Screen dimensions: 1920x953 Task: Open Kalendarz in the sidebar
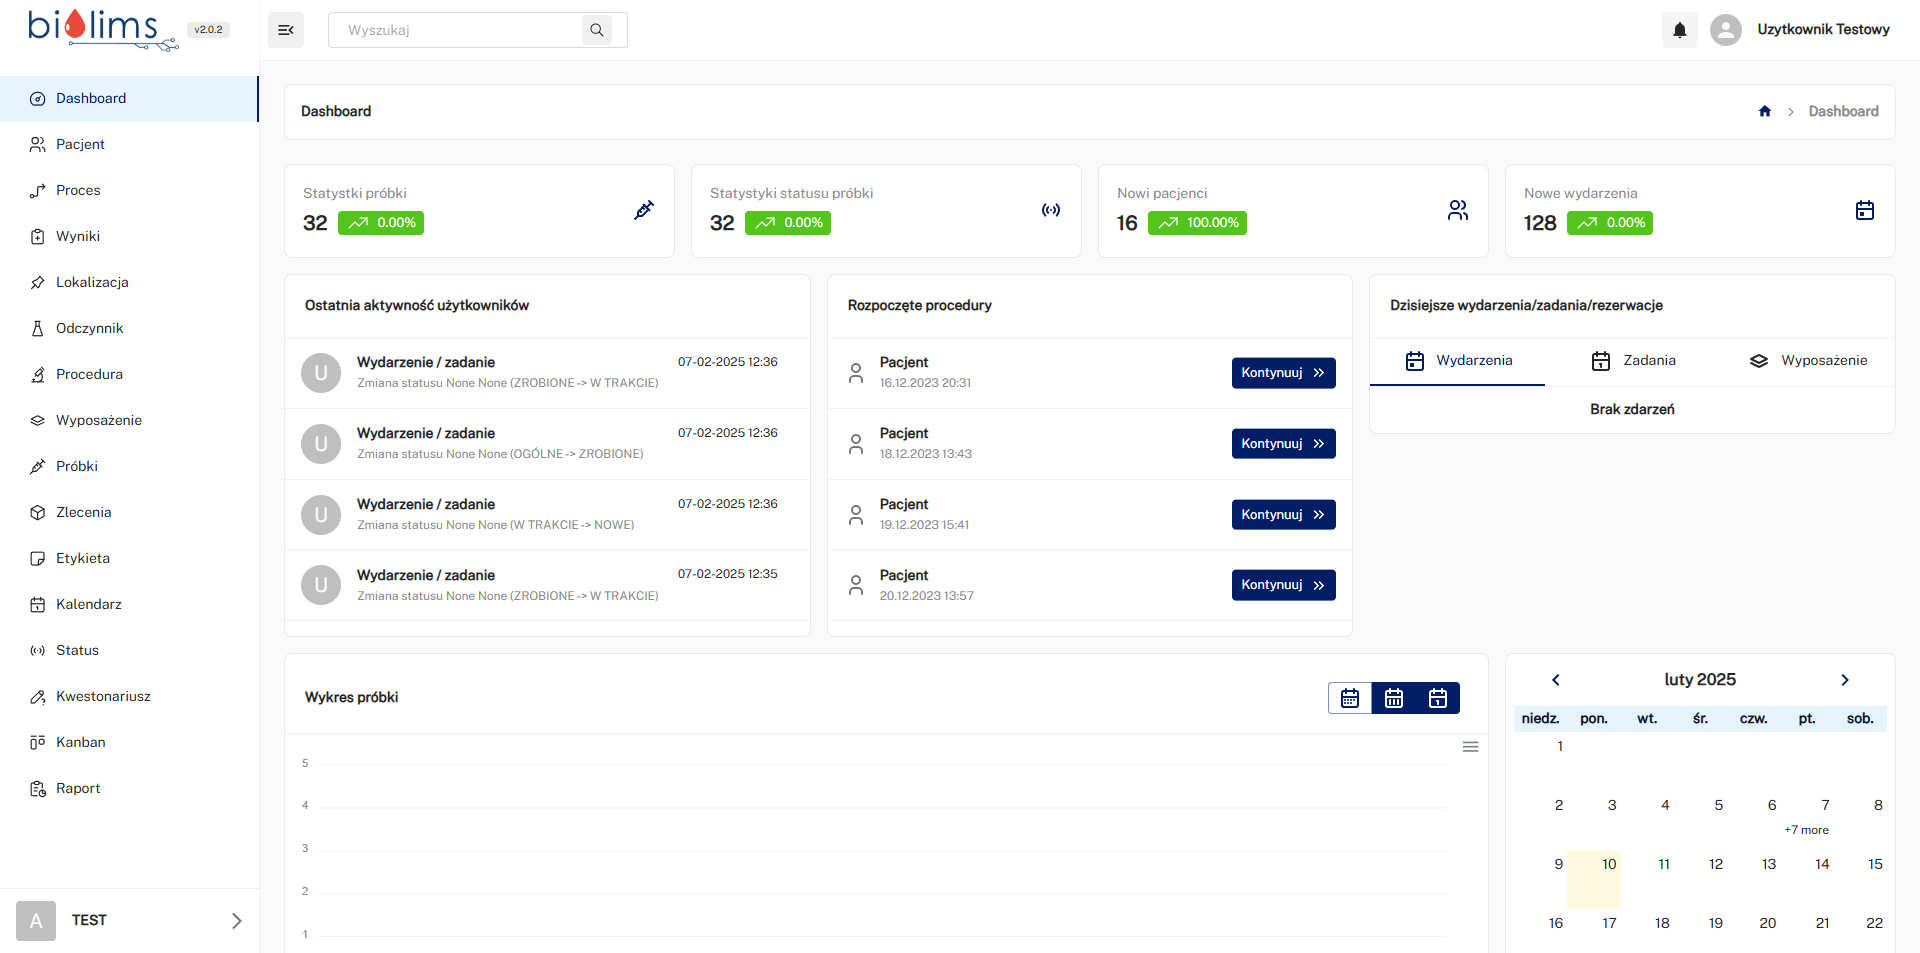(129, 605)
